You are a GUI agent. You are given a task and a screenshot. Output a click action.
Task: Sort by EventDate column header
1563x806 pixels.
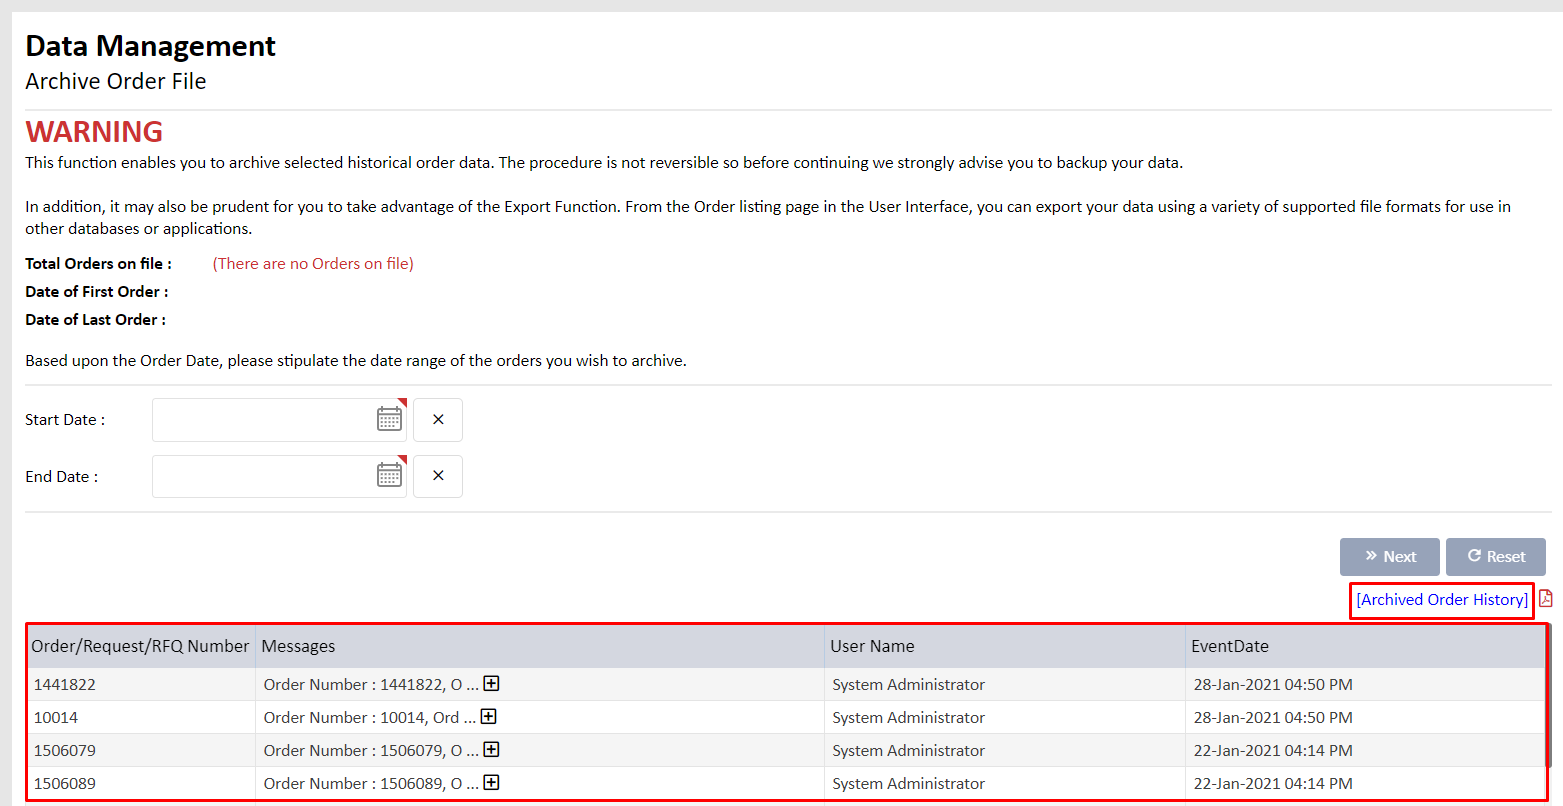click(x=1366, y=646)
